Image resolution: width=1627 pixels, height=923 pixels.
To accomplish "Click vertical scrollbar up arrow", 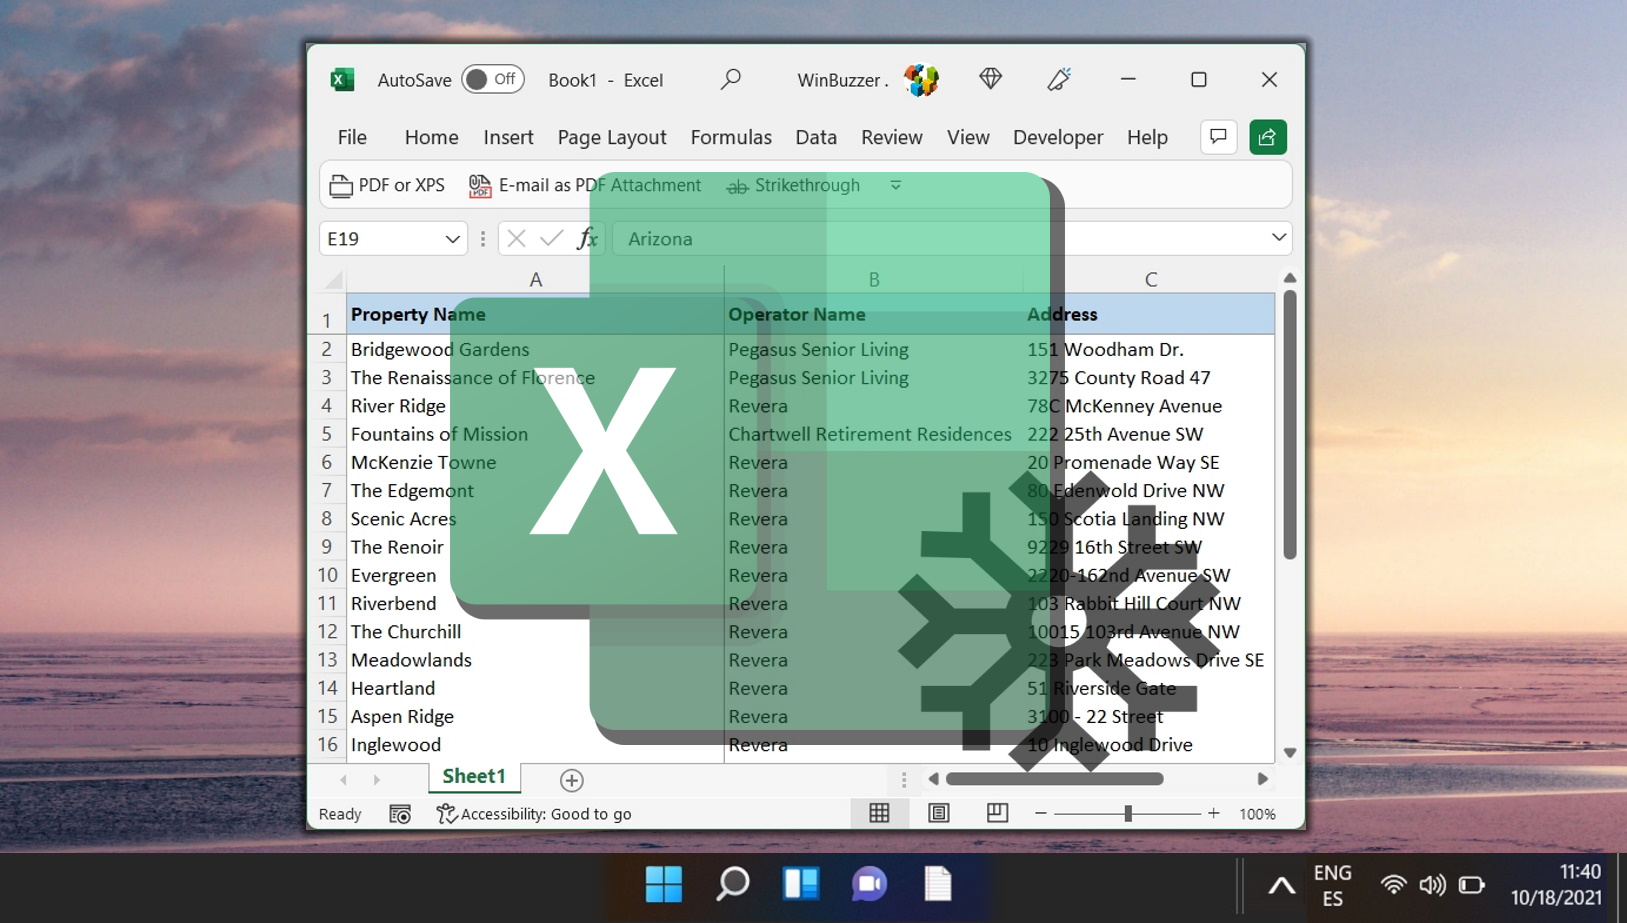I will (x=1290, y=278).
